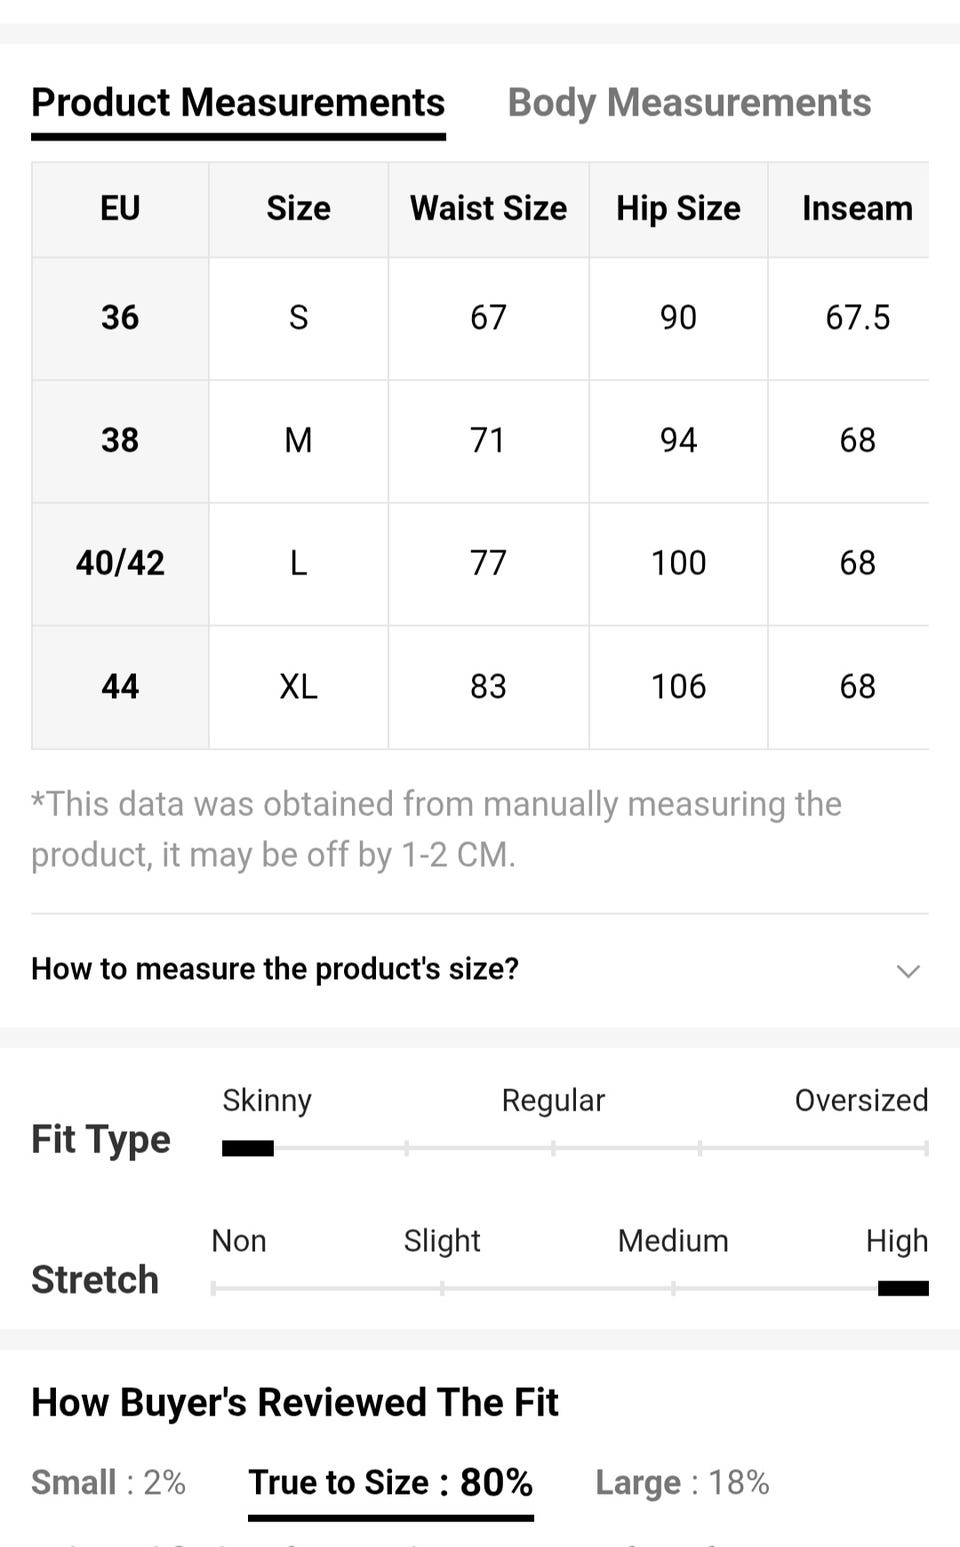The width and height of the screenshot is (960, 1547).
Task: Switch to the Body Measurements tab
Action: coord(689,102)
